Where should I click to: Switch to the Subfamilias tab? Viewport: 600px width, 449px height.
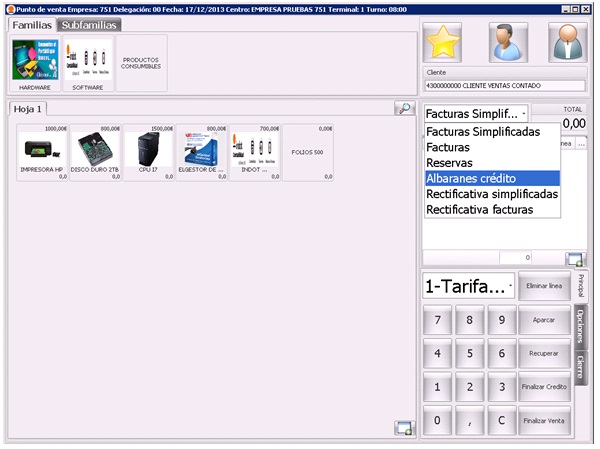(88, 24)
